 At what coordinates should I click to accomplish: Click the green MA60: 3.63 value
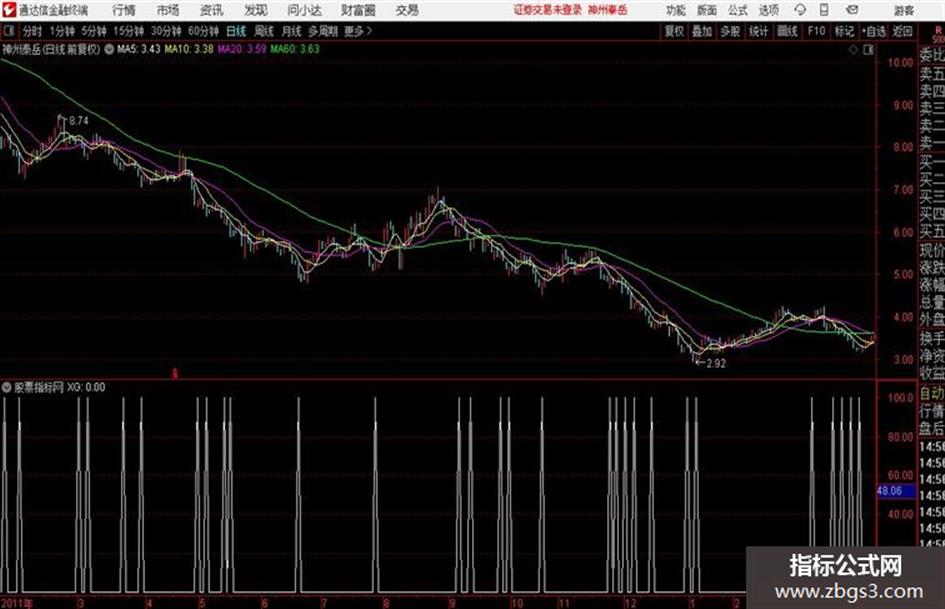pos(295,49)
